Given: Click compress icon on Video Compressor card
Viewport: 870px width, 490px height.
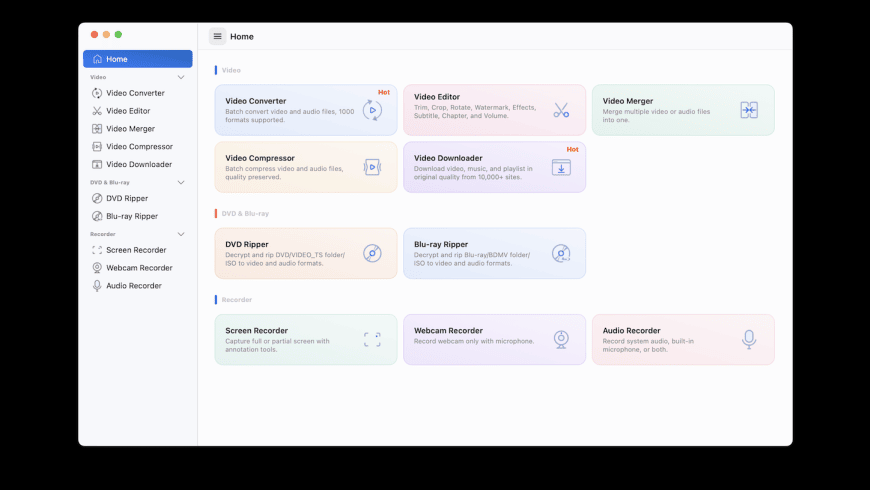Looking at the screenshot, I should point(372,167).
